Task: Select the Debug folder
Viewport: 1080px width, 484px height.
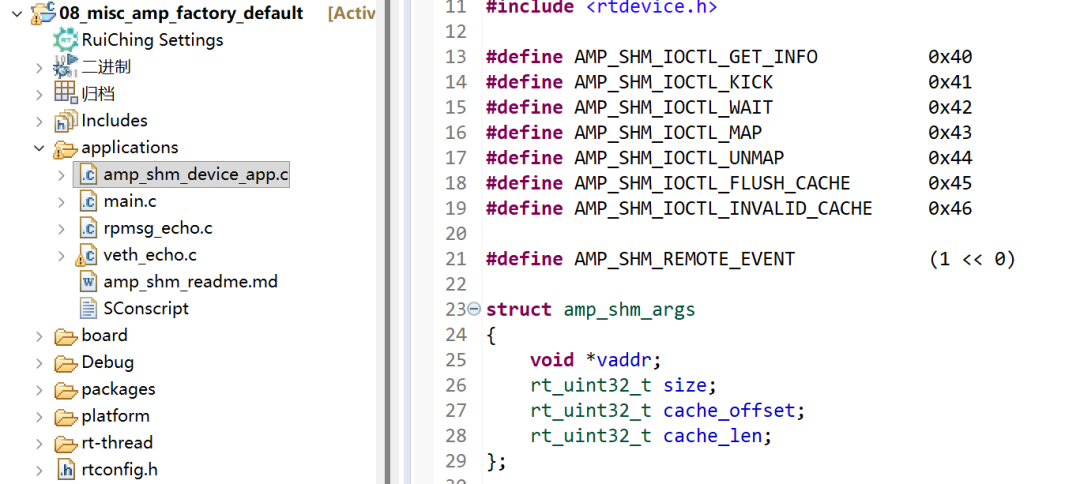Action: (107, 362)
